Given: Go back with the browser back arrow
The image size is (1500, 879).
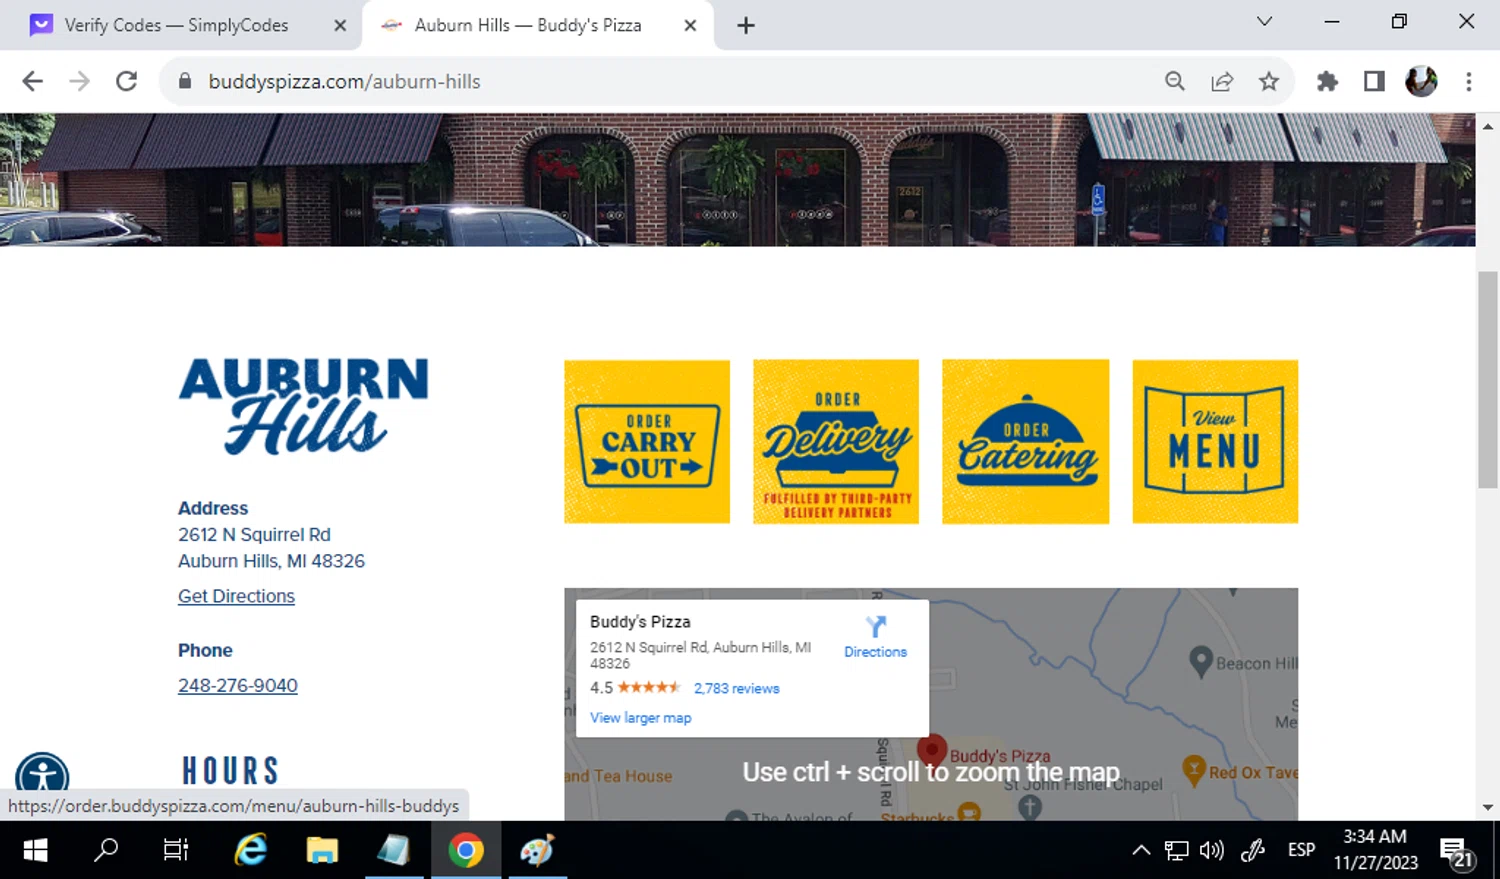Looking at the screenshot, I should click(32, 81).
